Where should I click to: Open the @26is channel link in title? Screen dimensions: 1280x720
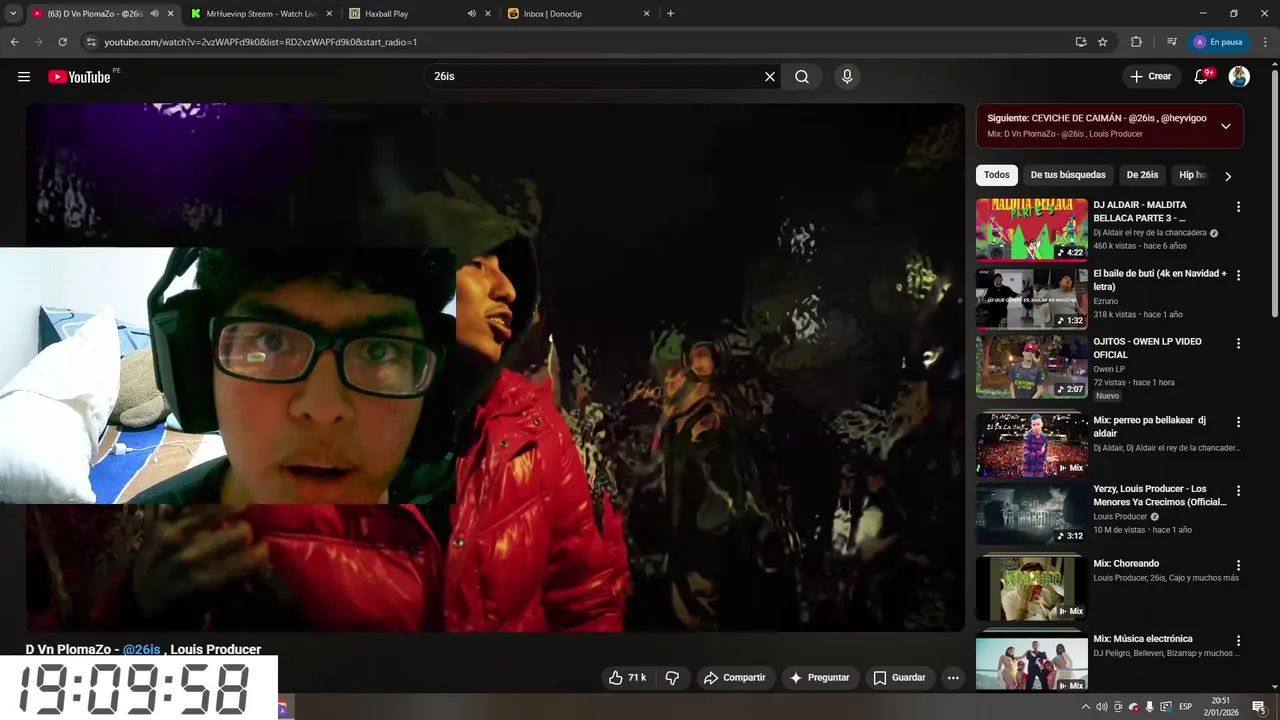coord(141,649)
